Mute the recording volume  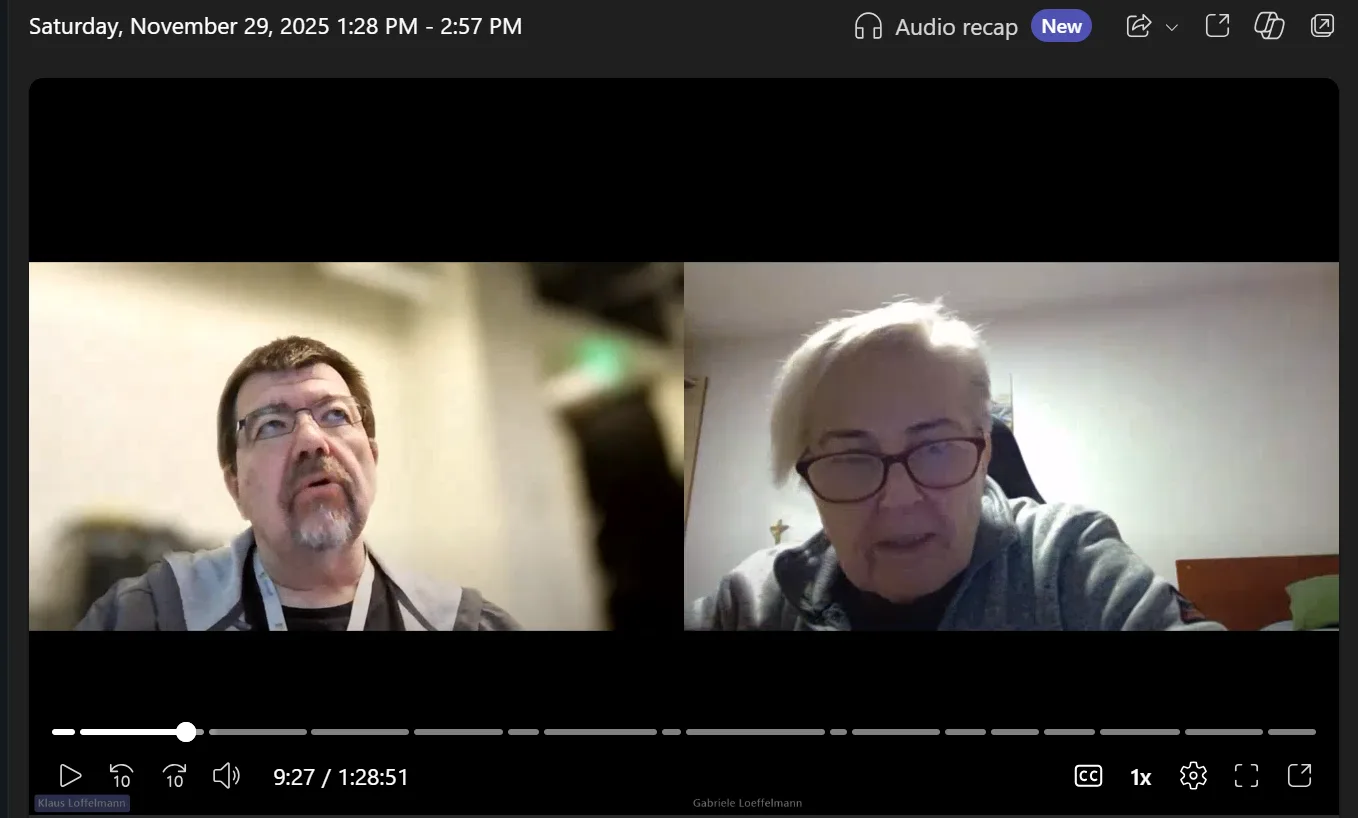click(227, 776)
